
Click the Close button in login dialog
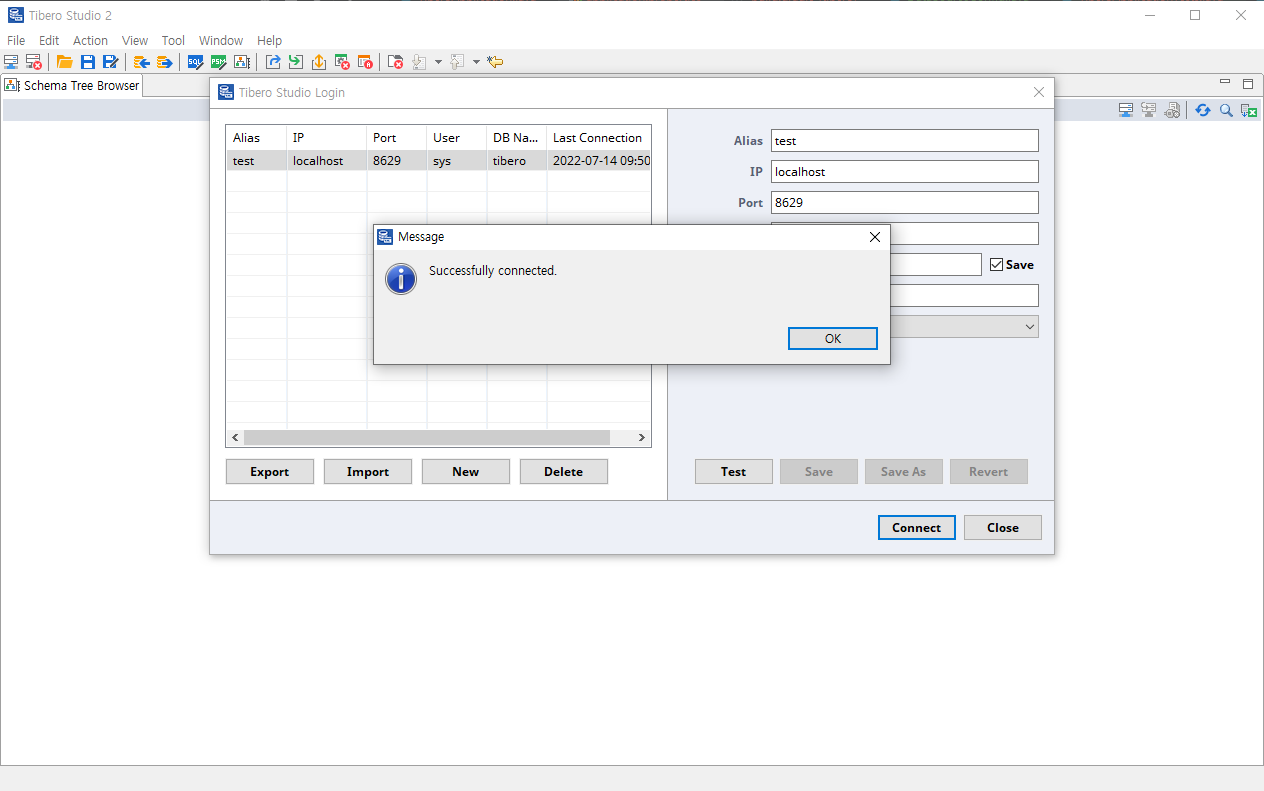[x=1003, y=528]
